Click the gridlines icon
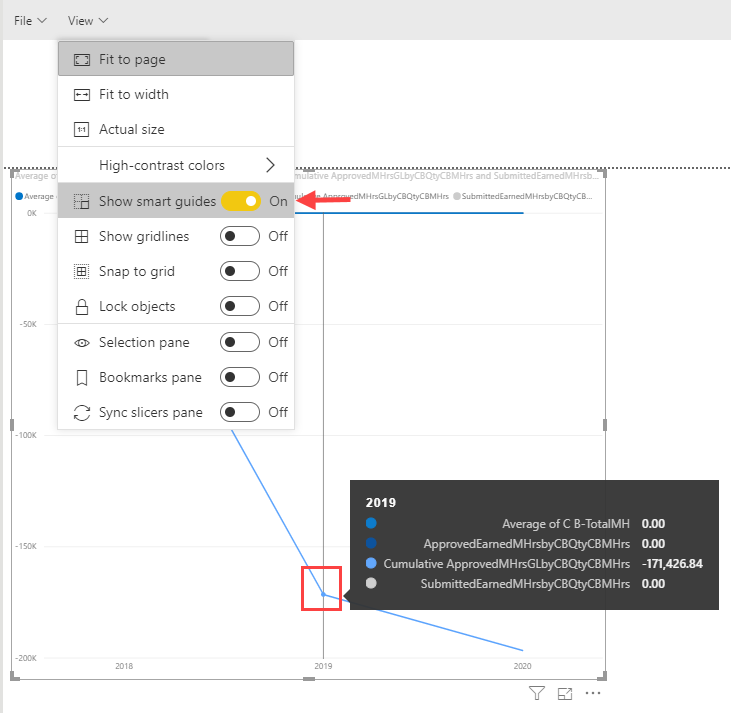The image size is (731, 713). click(x=82, y=236)
